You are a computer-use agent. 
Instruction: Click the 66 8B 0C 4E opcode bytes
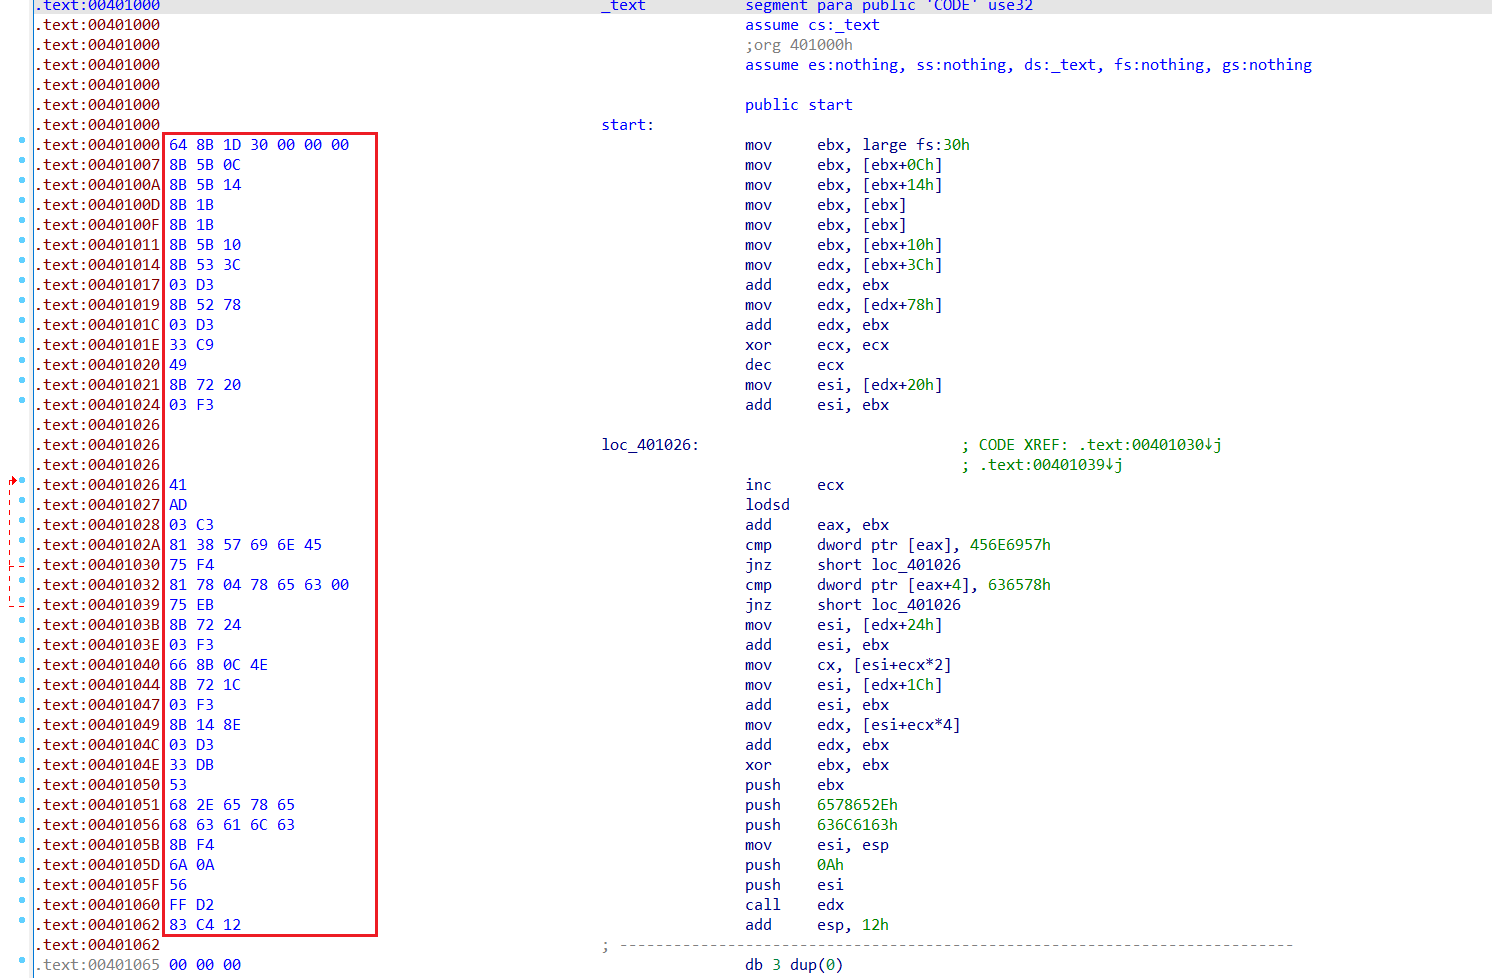click(219, 665)
